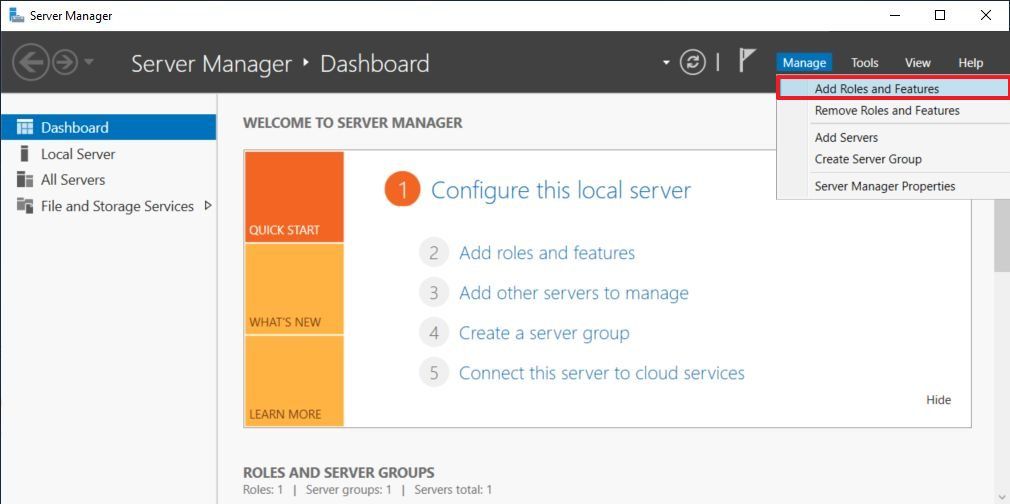This screenshot has height=504, width=1010.
Task: Open the Notifications flag icon
Action: 746,61
